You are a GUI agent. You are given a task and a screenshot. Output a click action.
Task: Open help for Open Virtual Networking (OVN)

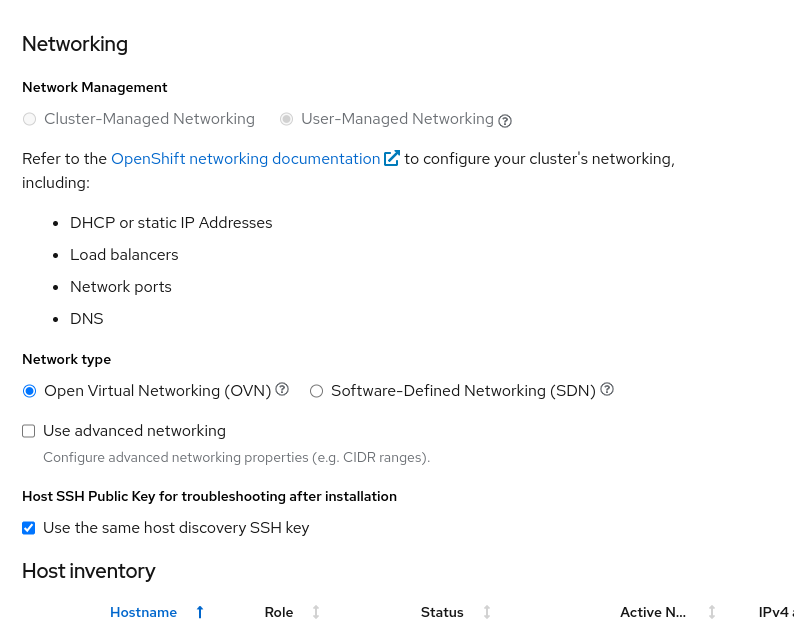coord(282,390)
